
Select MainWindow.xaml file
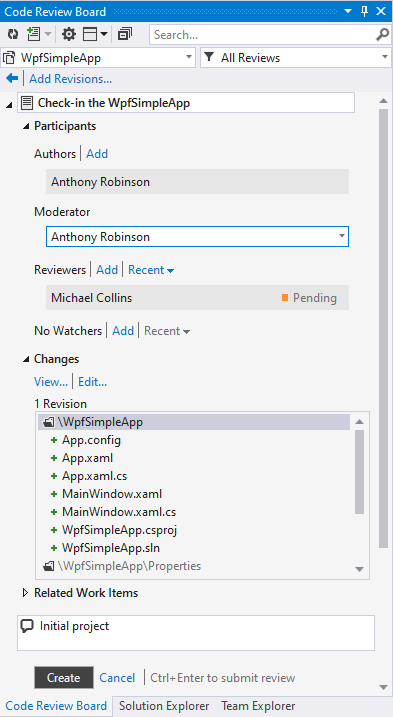point(112,494)
